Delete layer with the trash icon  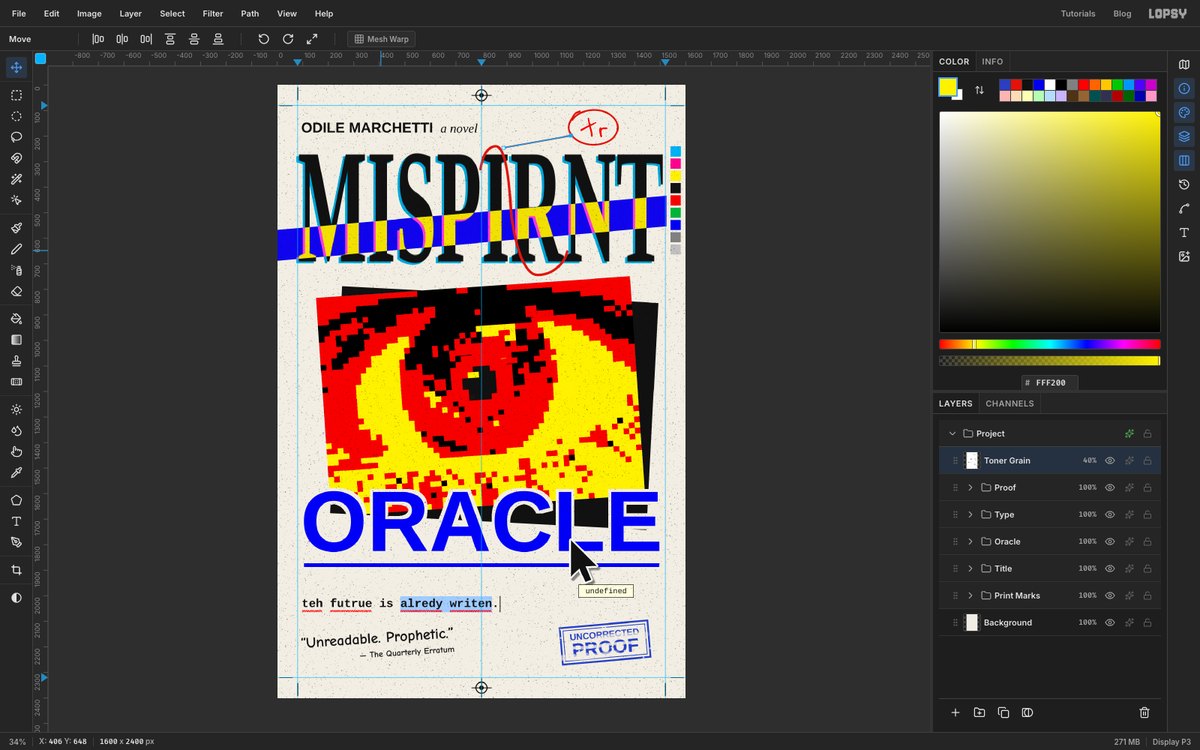tap(1144, 713)
